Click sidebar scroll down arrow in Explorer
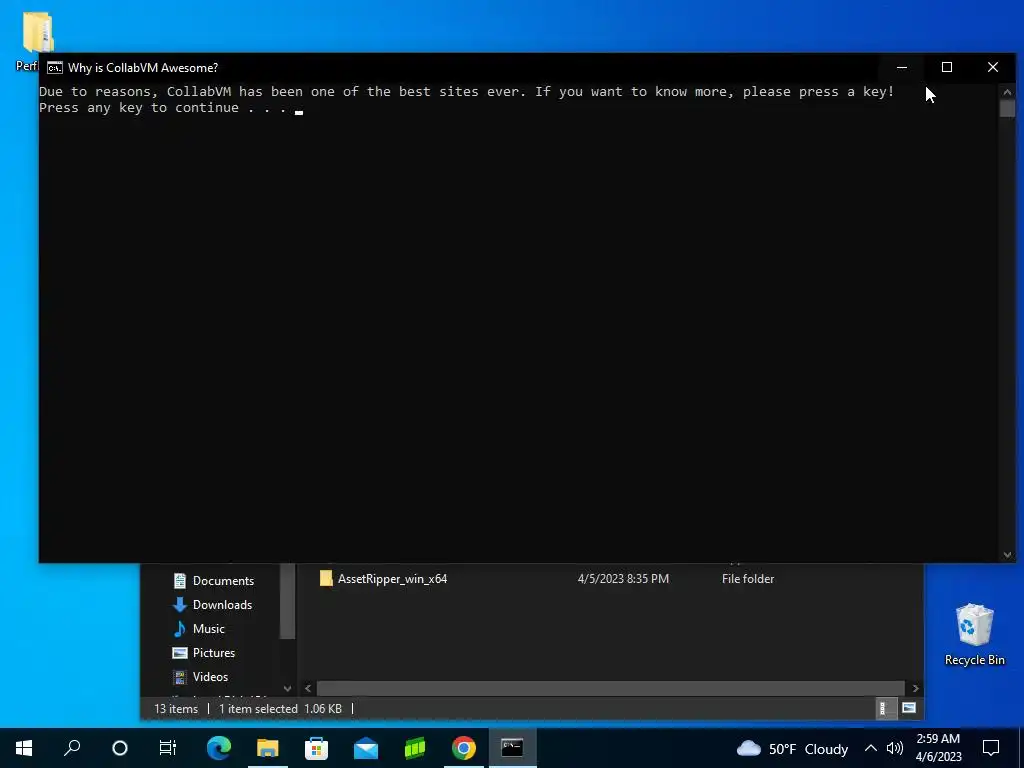The image size is (1024, 768). click(x=287, y=688)
